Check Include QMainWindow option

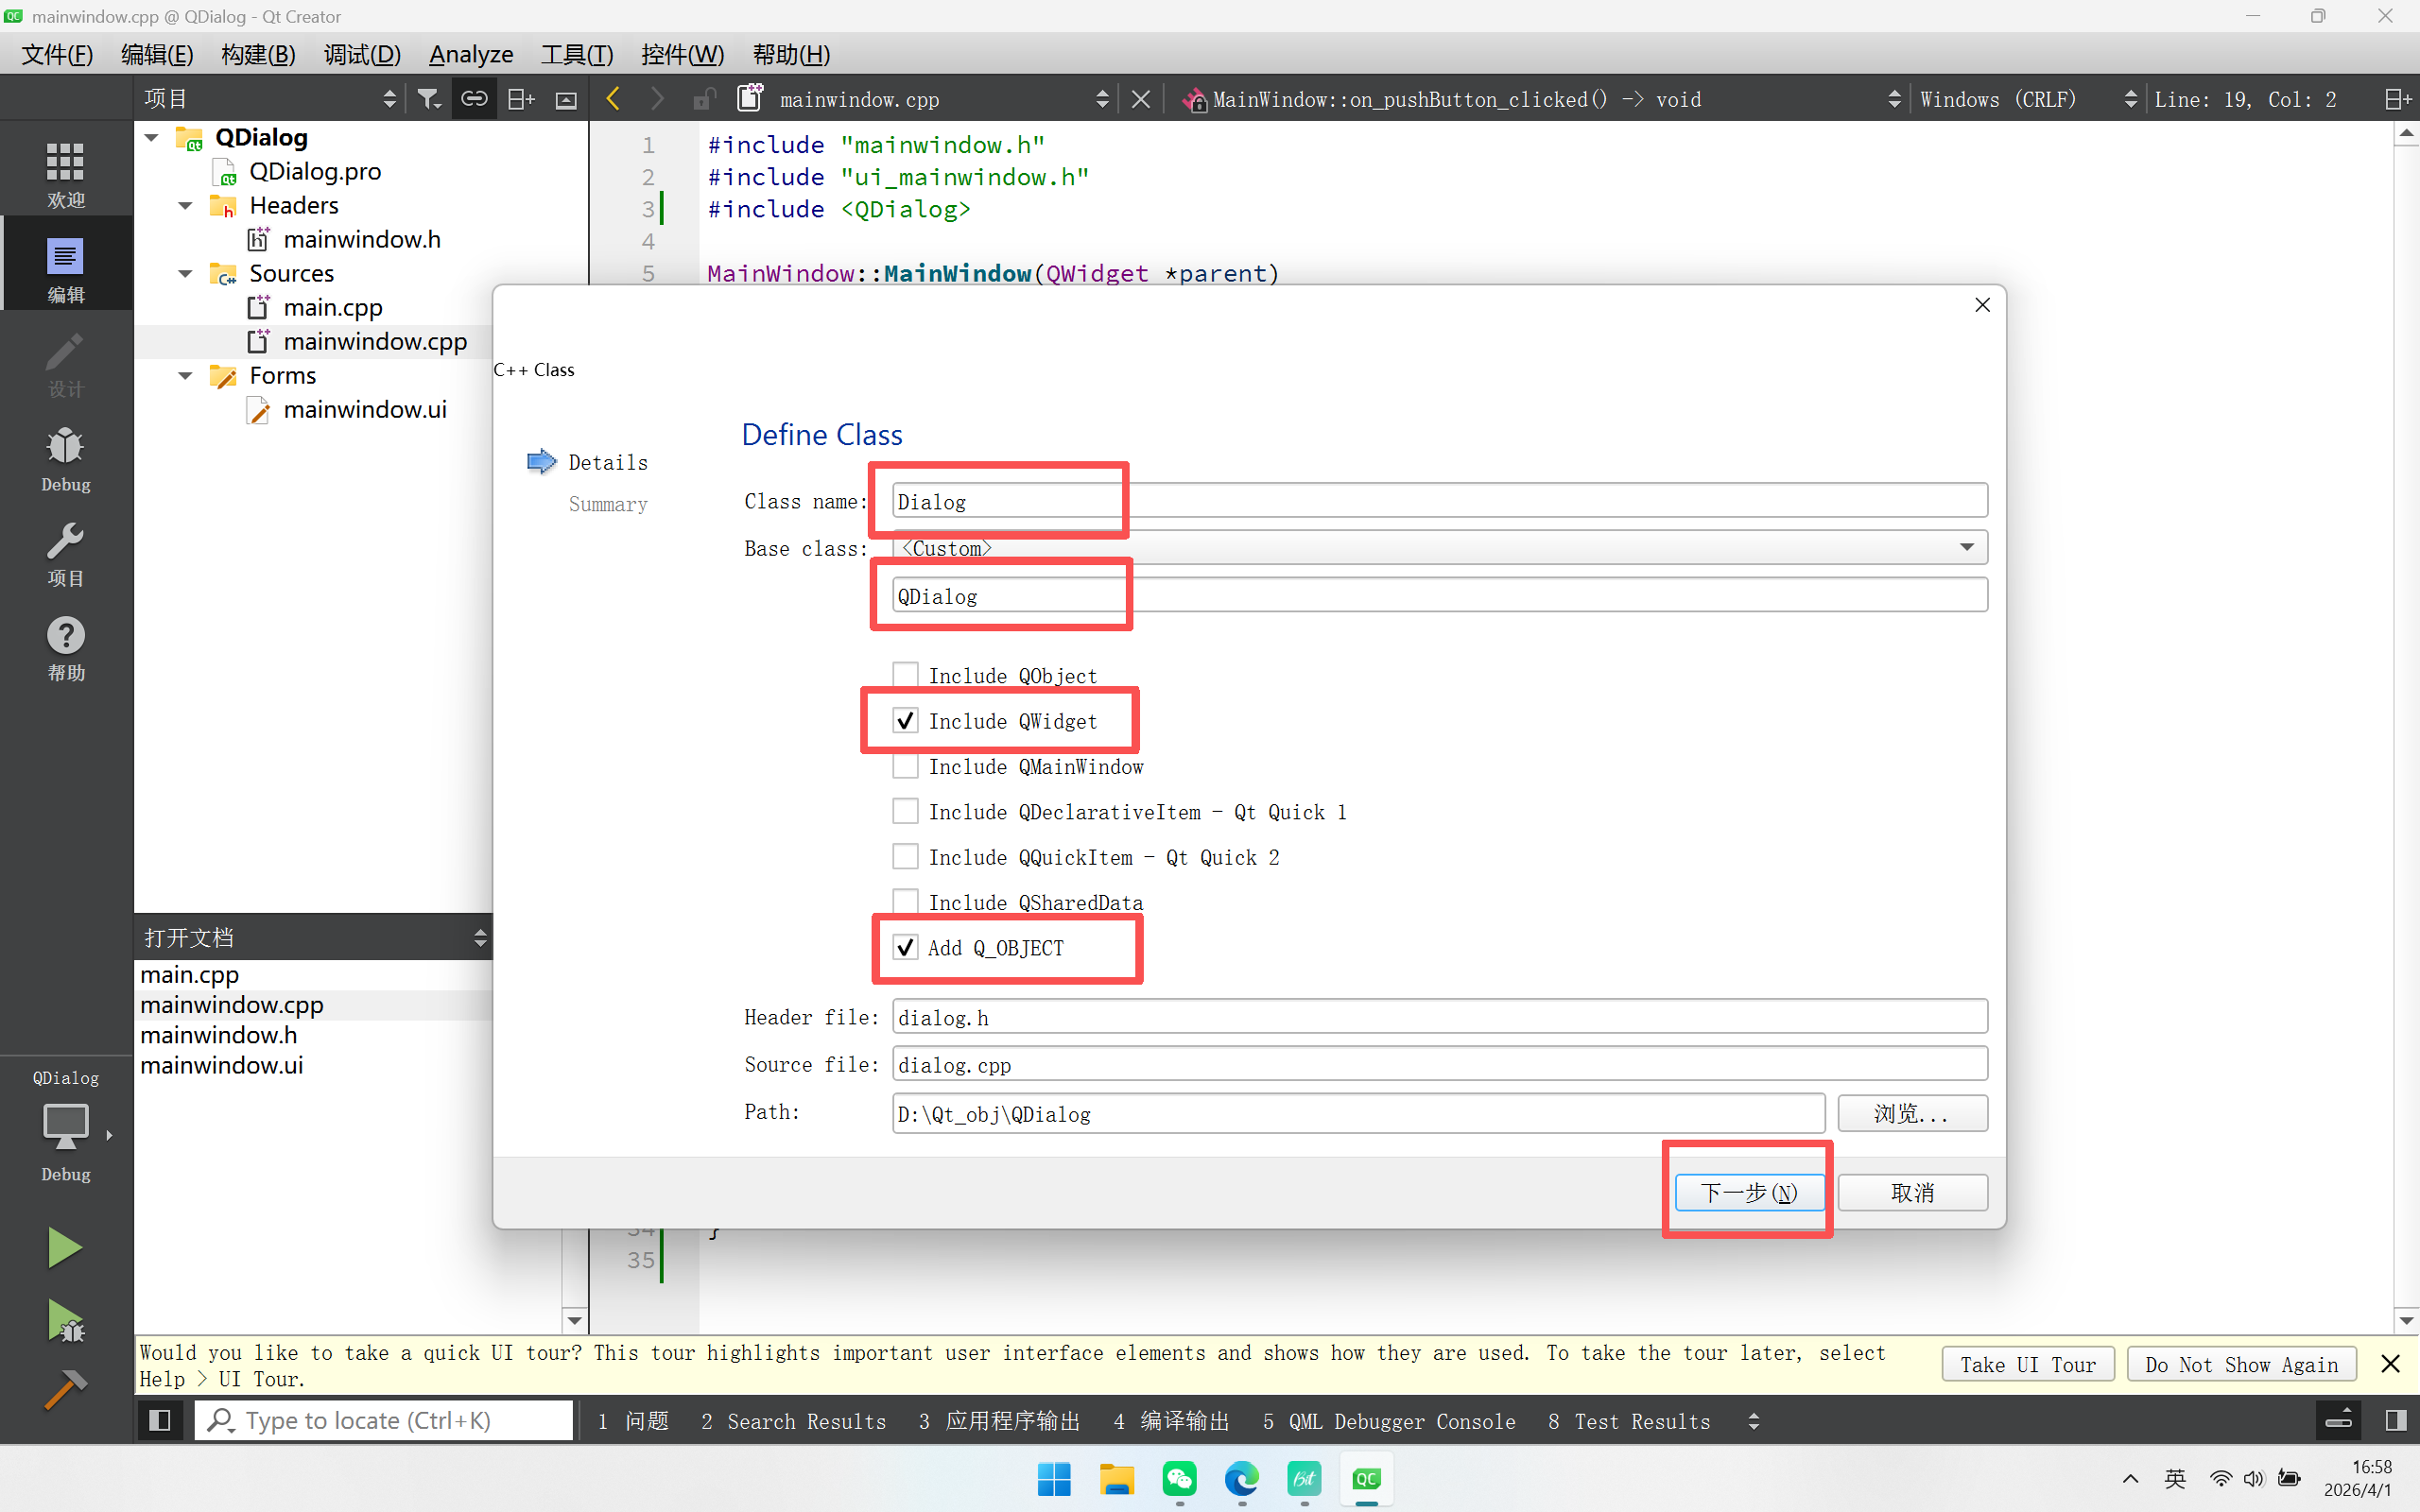pyautogui.click(x=905, y=766)
